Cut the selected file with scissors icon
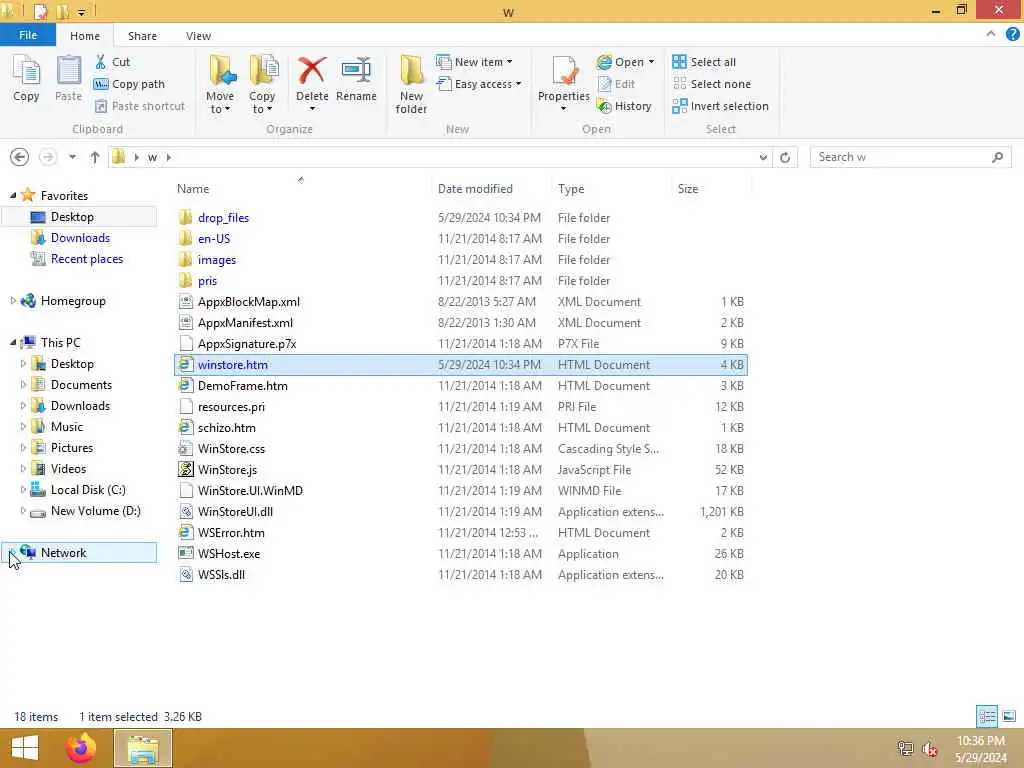Image resolution: width=1024 pixels, height=768 pixels. point(112,62)
